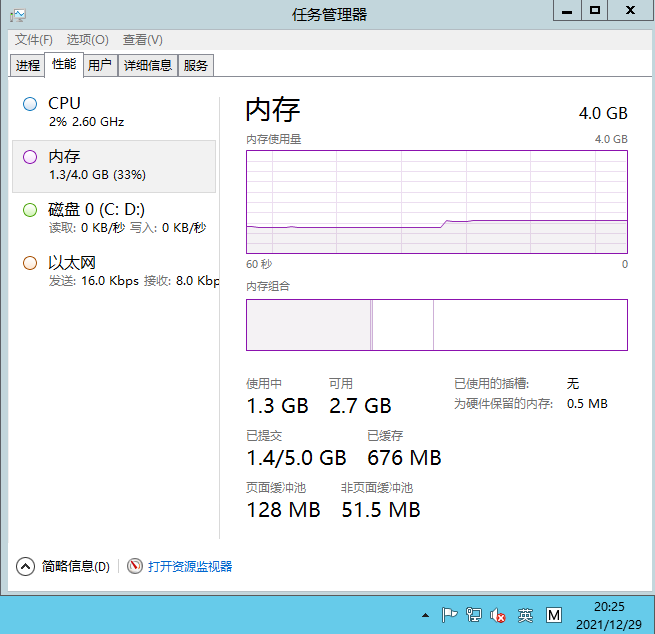Click the M input method tray icon
Viewport: 655px width, 634px height.
554,615
